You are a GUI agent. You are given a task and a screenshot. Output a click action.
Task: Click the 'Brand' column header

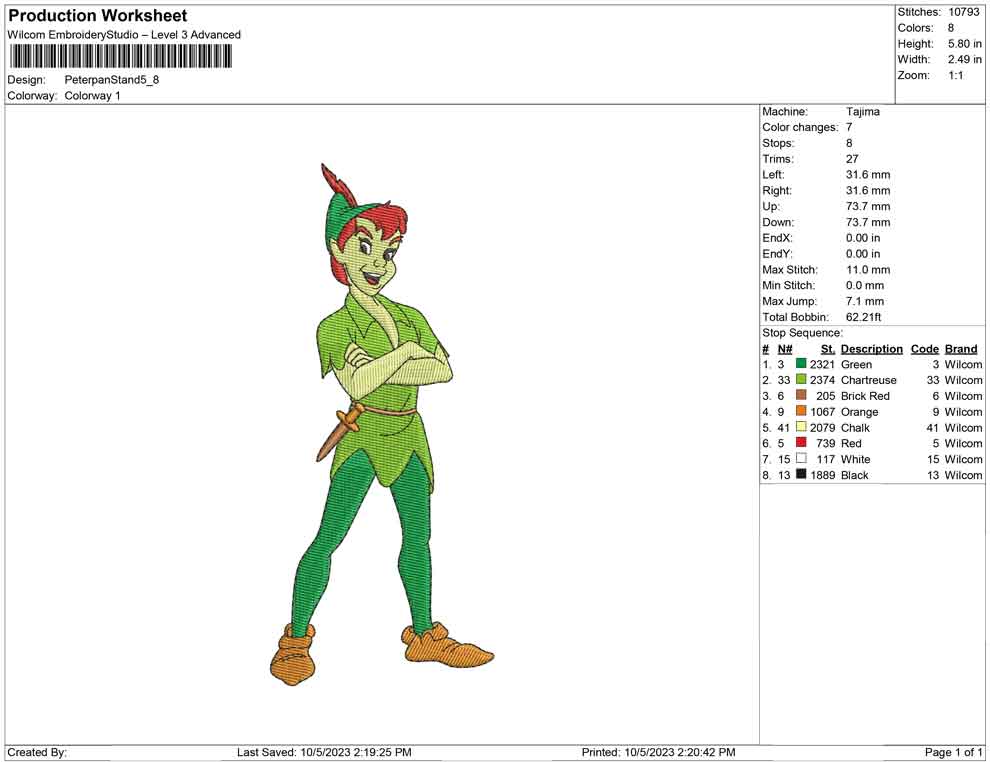961,349
